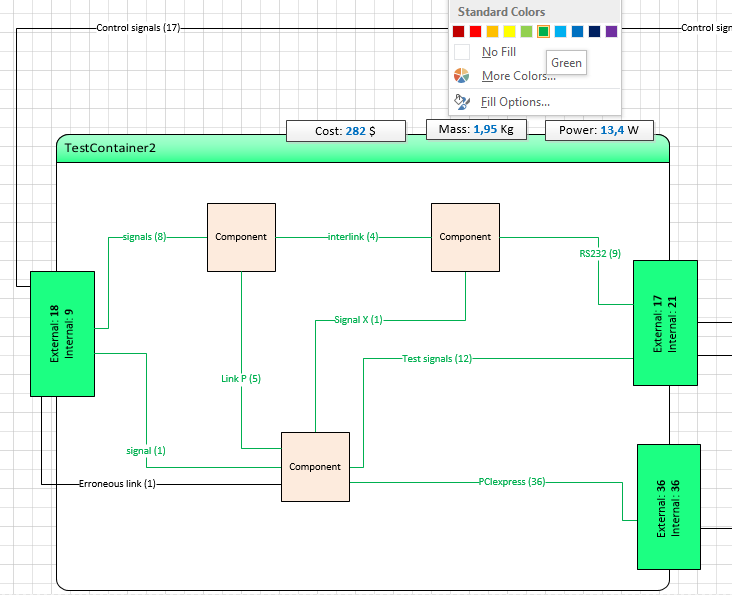
Task: Select the Cost: 282 $ label box
Action: click(x=346, y=131)
